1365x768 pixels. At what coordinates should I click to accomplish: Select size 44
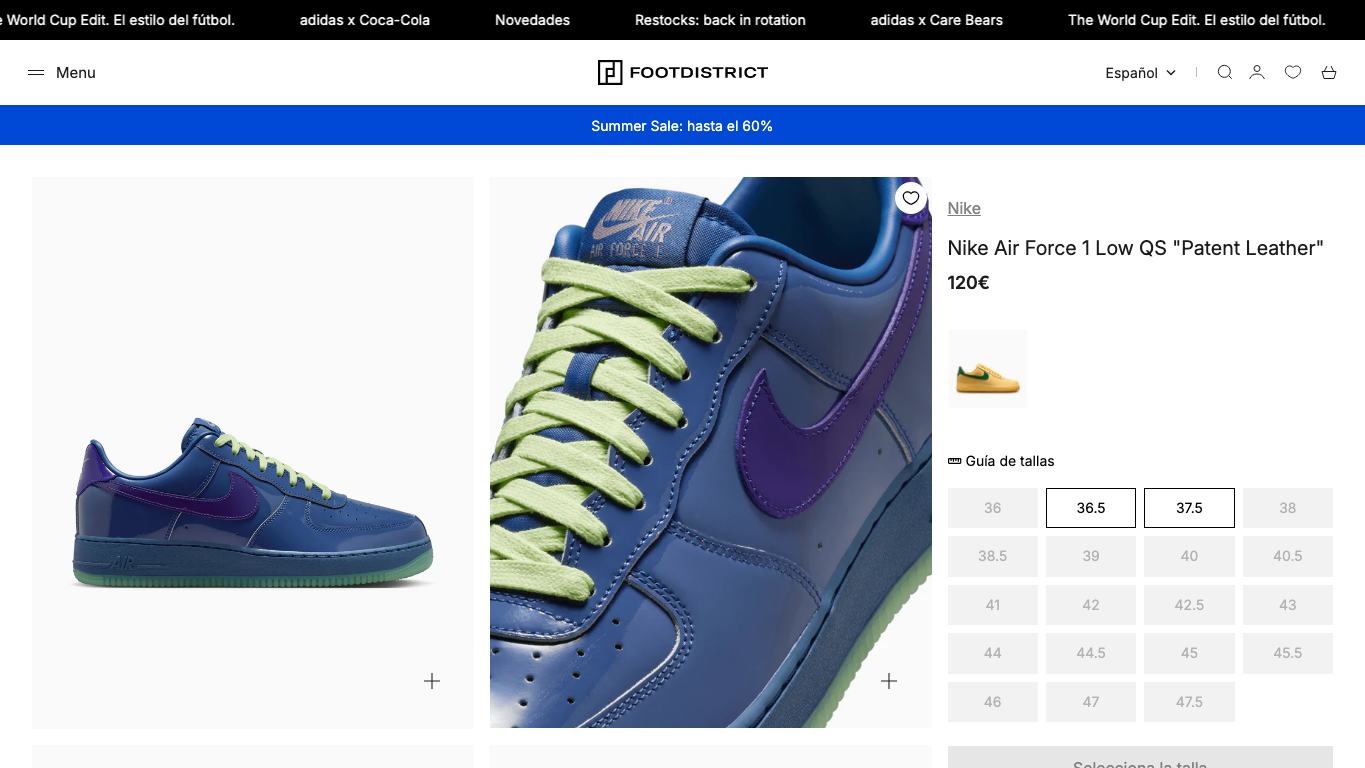[x=992, y=653]
